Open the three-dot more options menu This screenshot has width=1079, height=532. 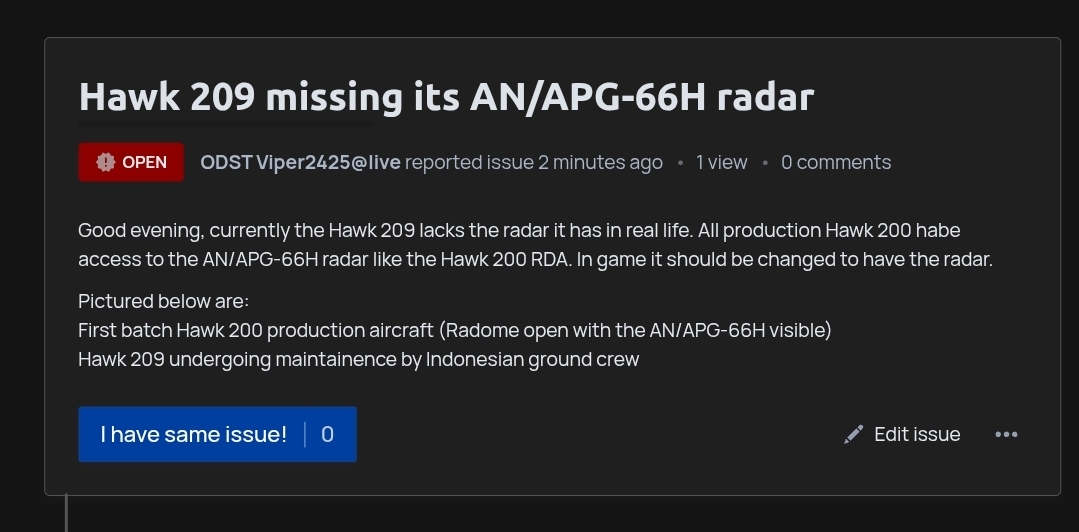pyautogui.click(x=1006, y=434)
